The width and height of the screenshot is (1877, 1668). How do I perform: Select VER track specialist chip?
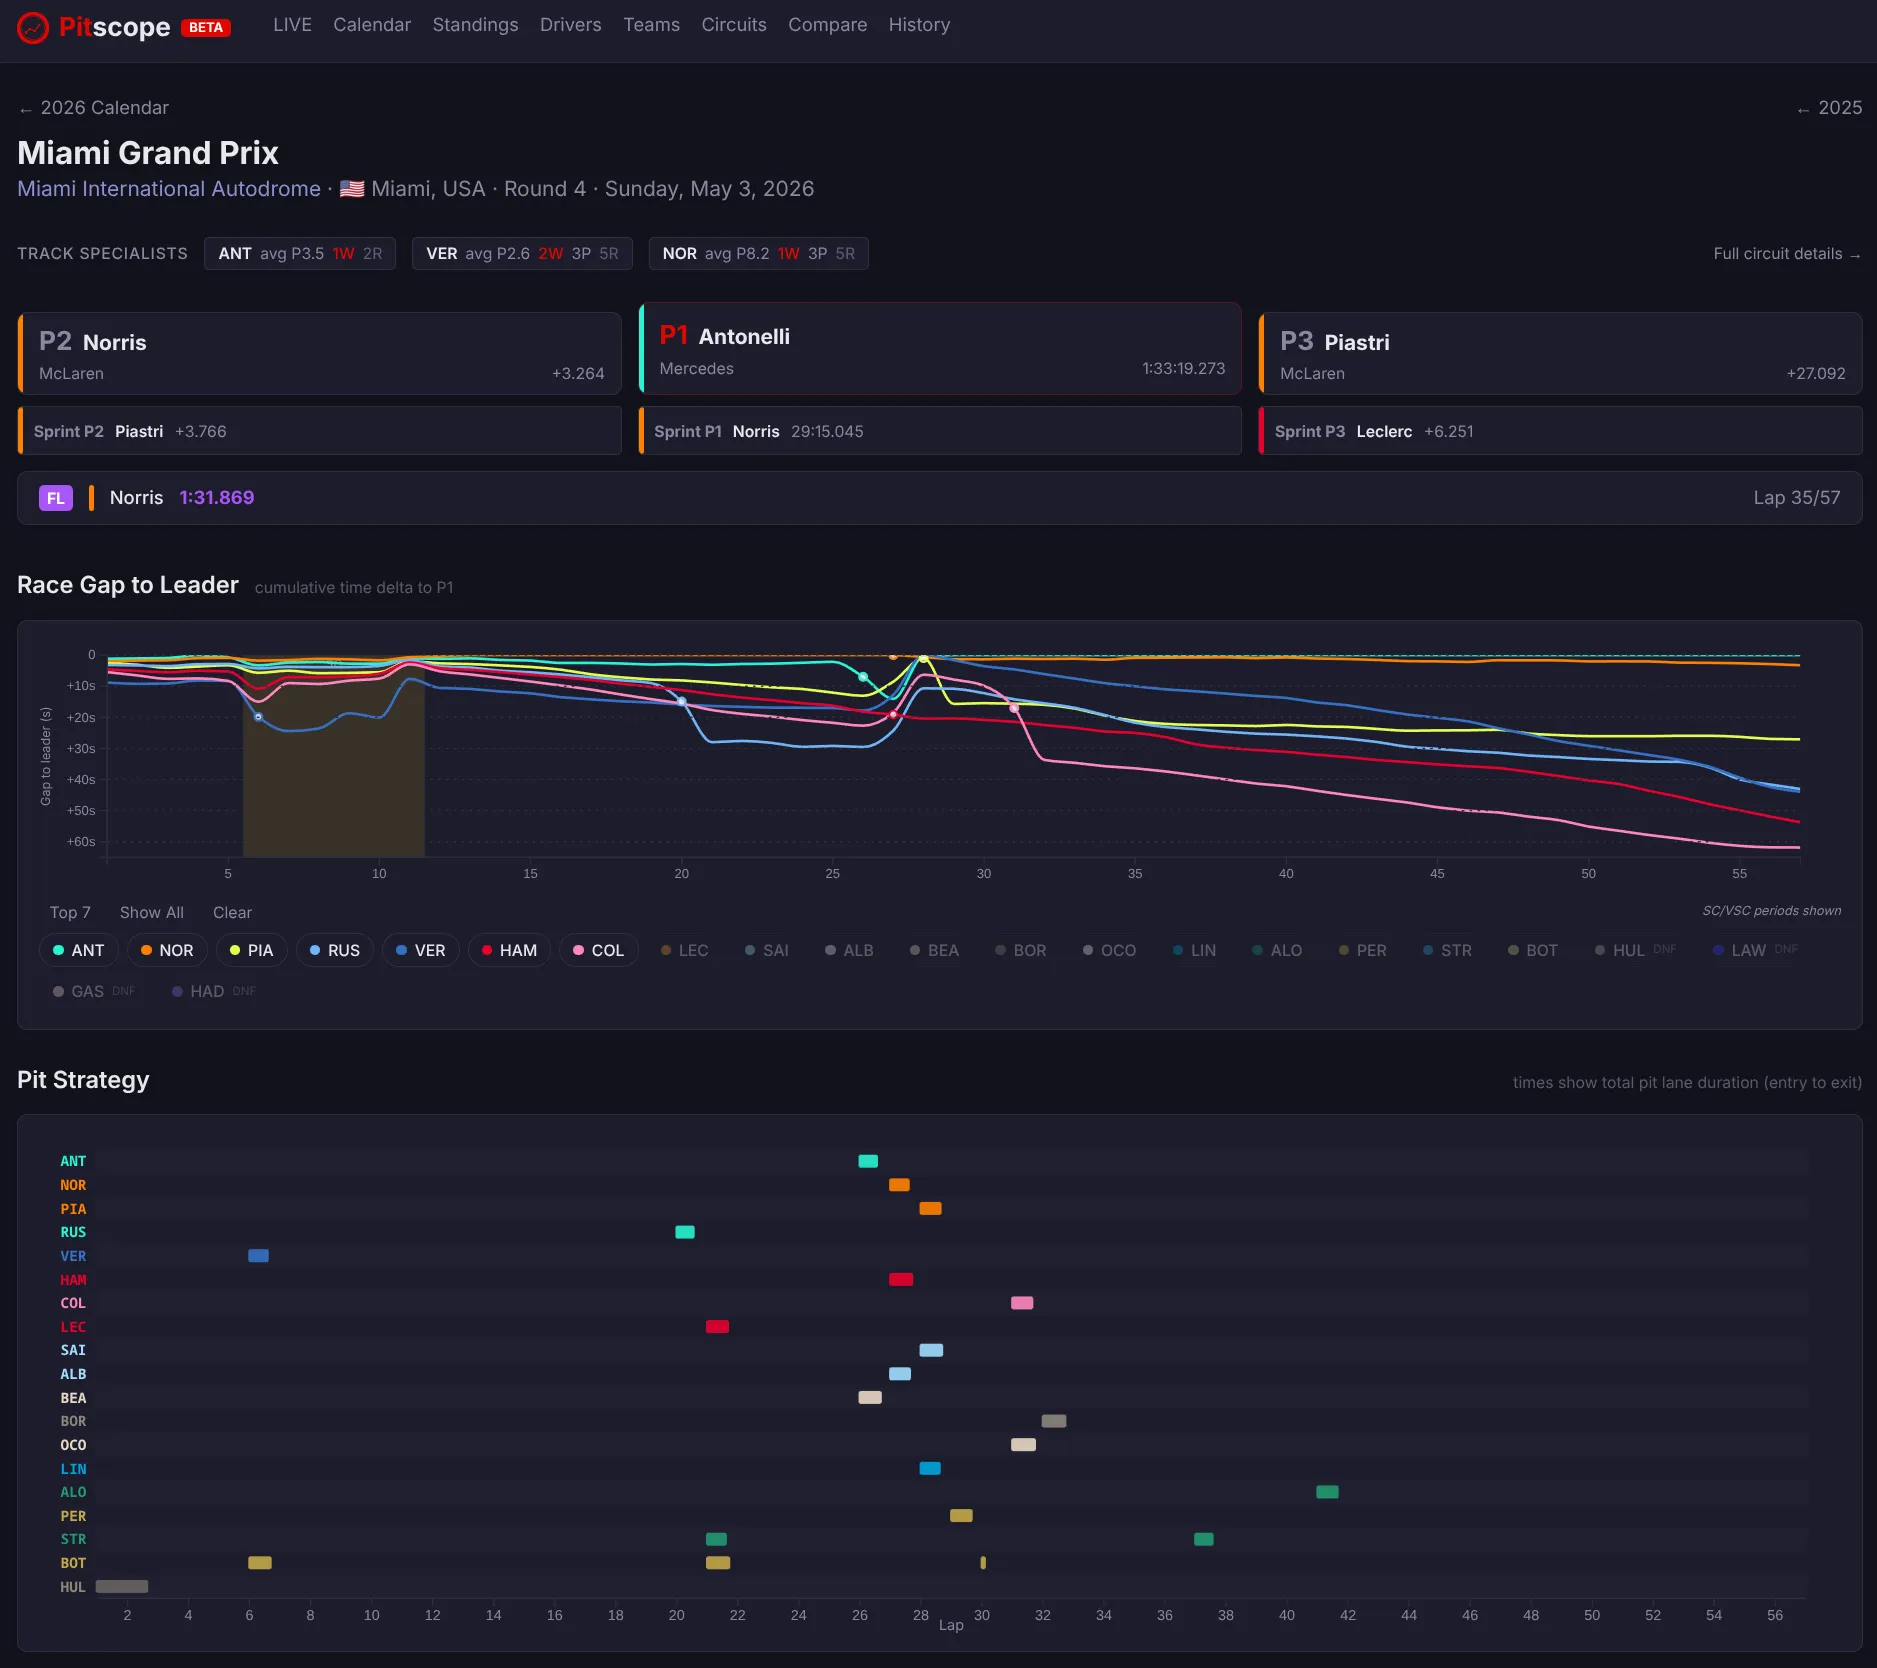pos(522,254)
